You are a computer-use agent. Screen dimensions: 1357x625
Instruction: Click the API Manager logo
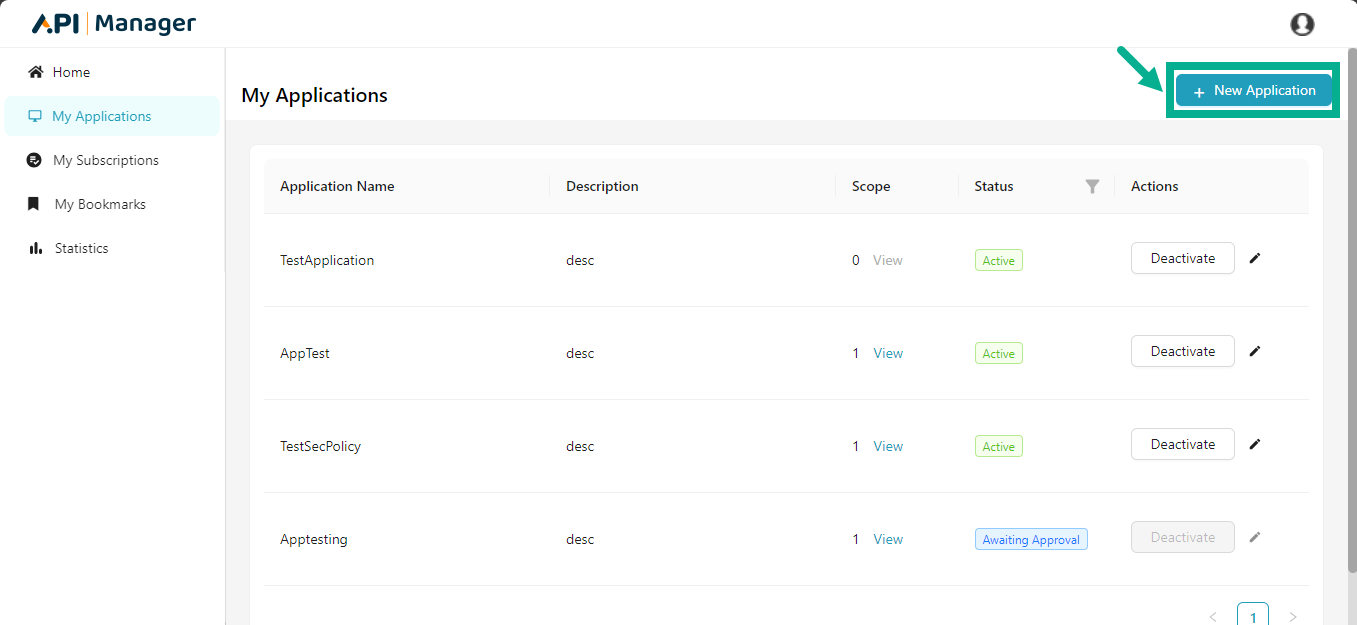tap(114, 24)
